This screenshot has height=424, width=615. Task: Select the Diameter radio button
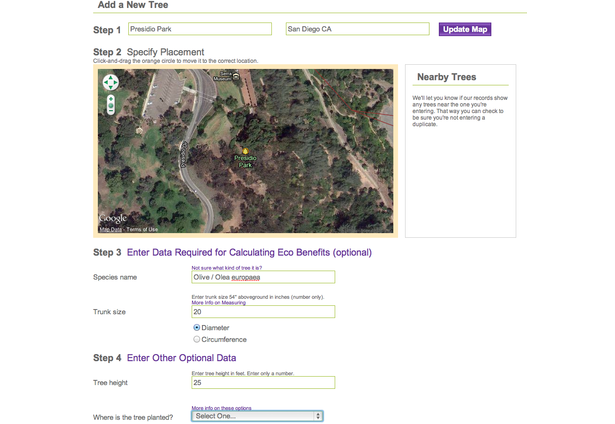tap(197, 328)
